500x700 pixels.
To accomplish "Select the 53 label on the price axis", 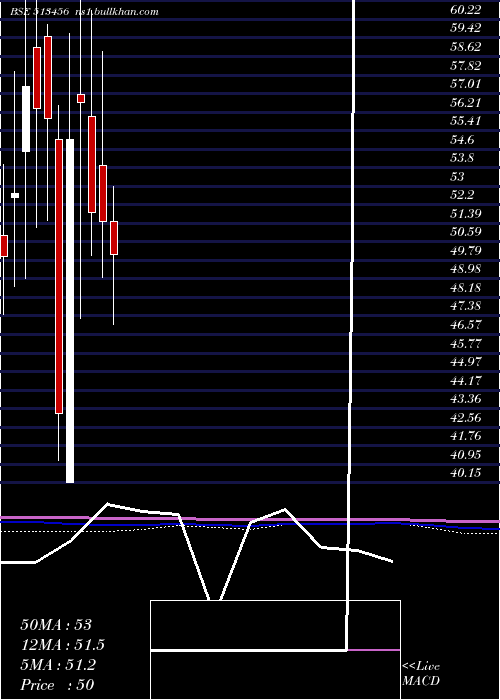I will click(x=457, y=177).
